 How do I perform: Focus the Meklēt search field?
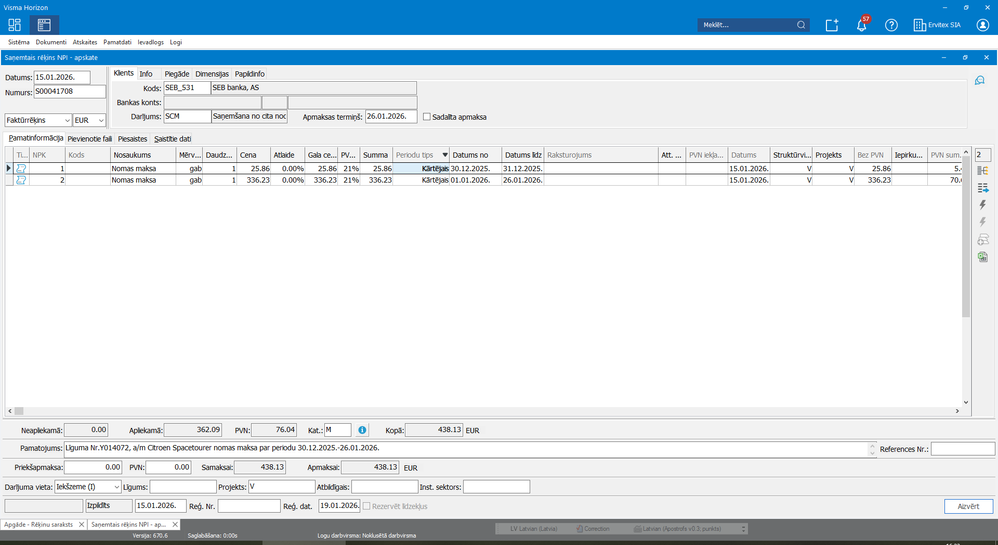coord(747,25)
